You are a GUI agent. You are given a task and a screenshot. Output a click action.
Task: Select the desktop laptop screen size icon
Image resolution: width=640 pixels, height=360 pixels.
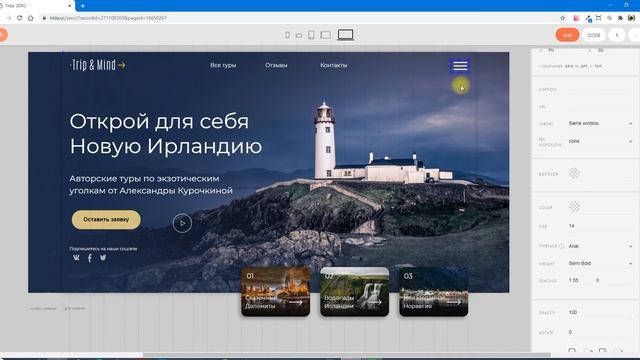[345, 35]
